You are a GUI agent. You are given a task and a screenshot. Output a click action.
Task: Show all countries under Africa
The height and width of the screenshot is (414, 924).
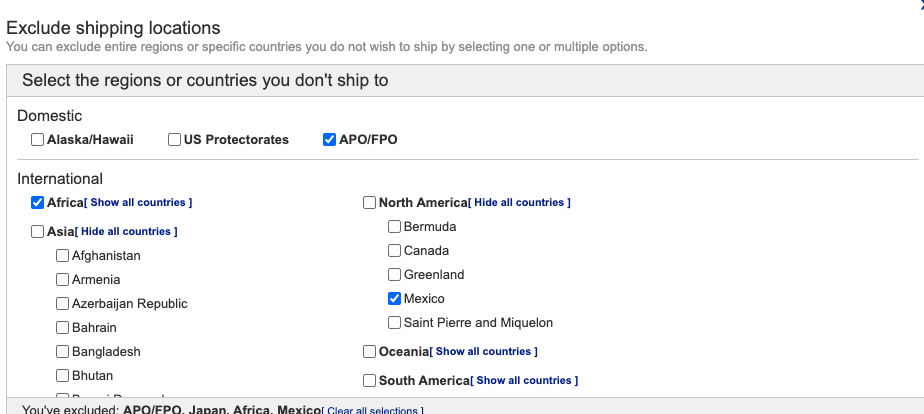click(138, 203)
